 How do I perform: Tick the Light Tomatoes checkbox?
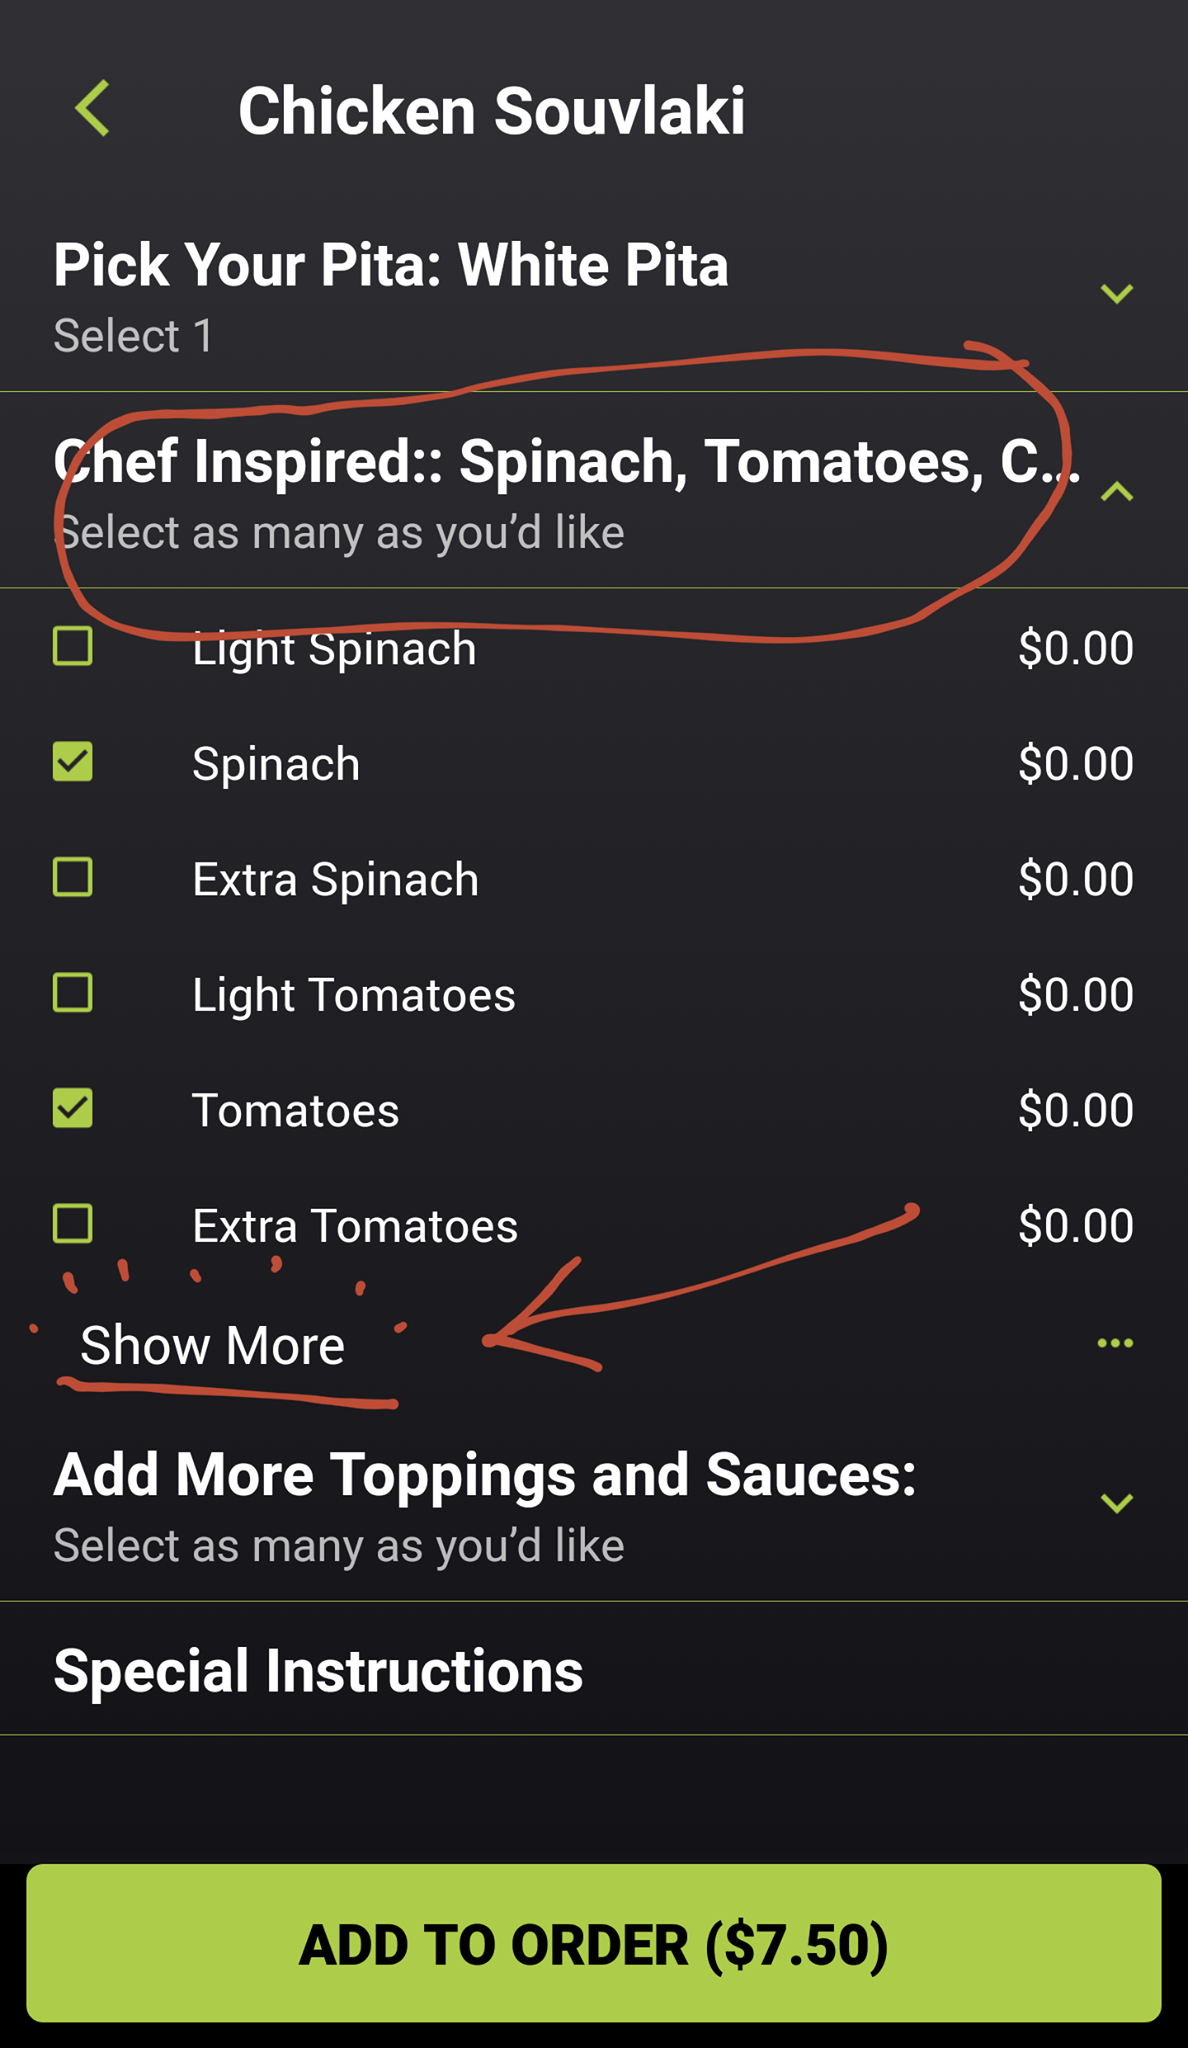tap(73, 993)
